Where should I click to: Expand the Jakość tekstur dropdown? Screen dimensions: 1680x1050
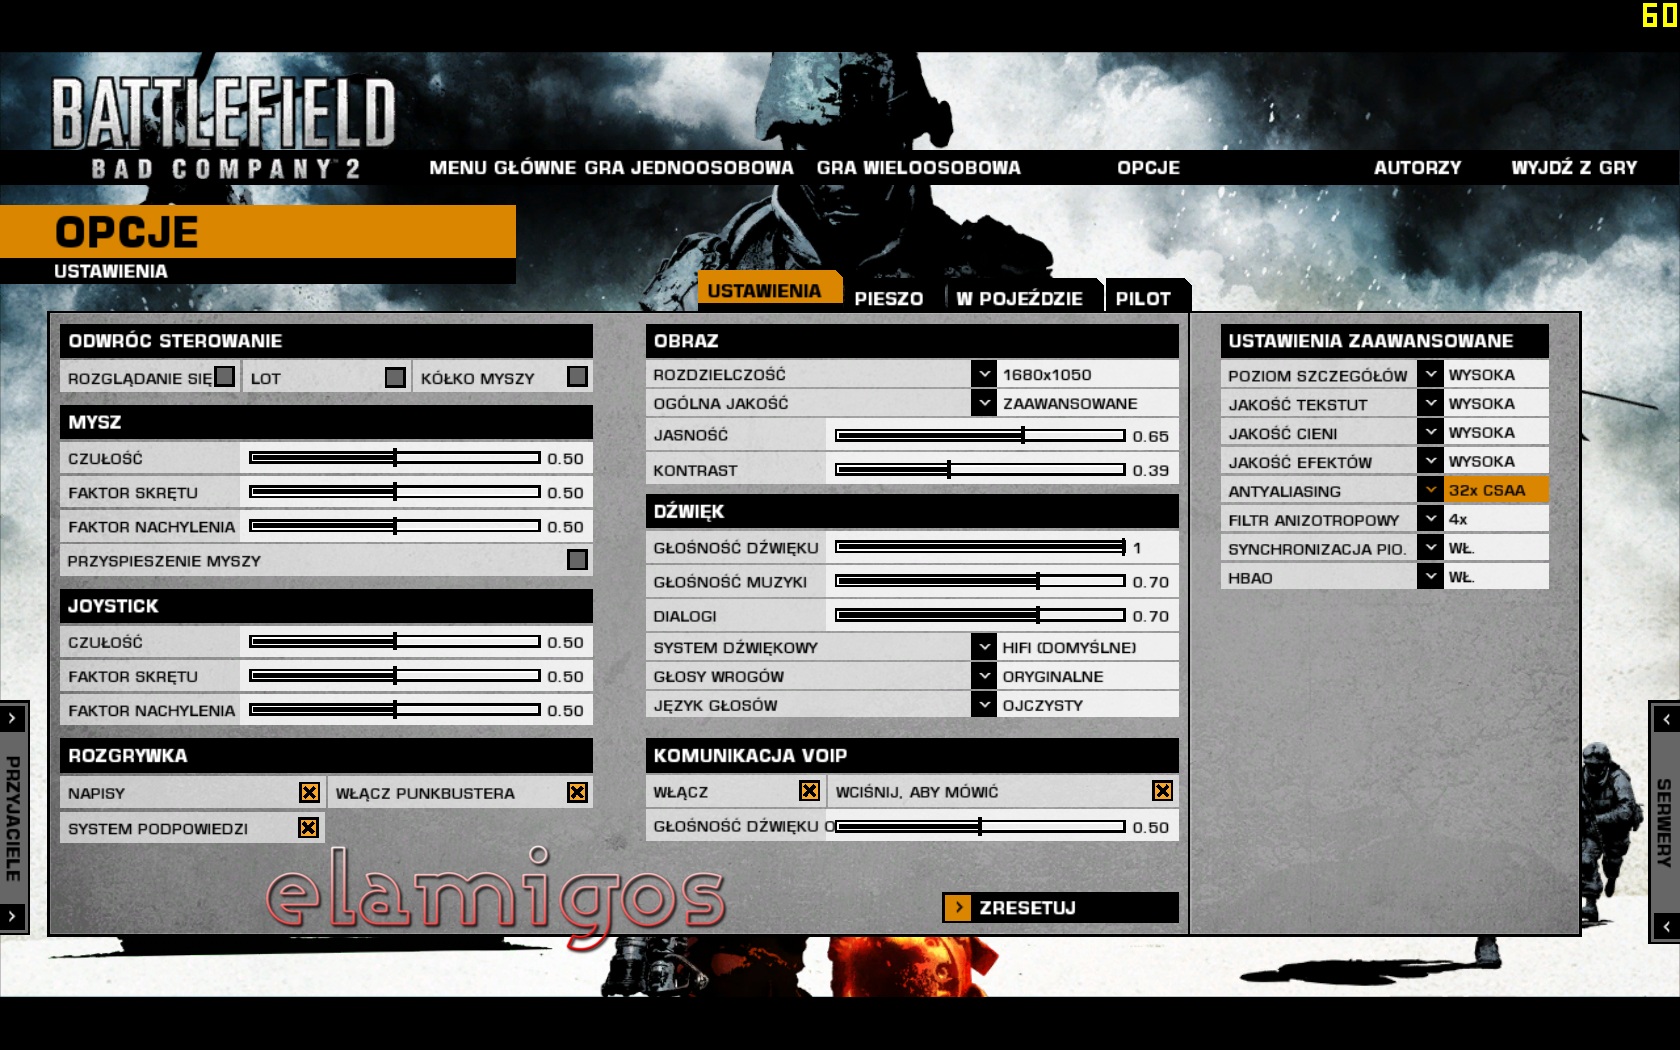[1430, 403]
